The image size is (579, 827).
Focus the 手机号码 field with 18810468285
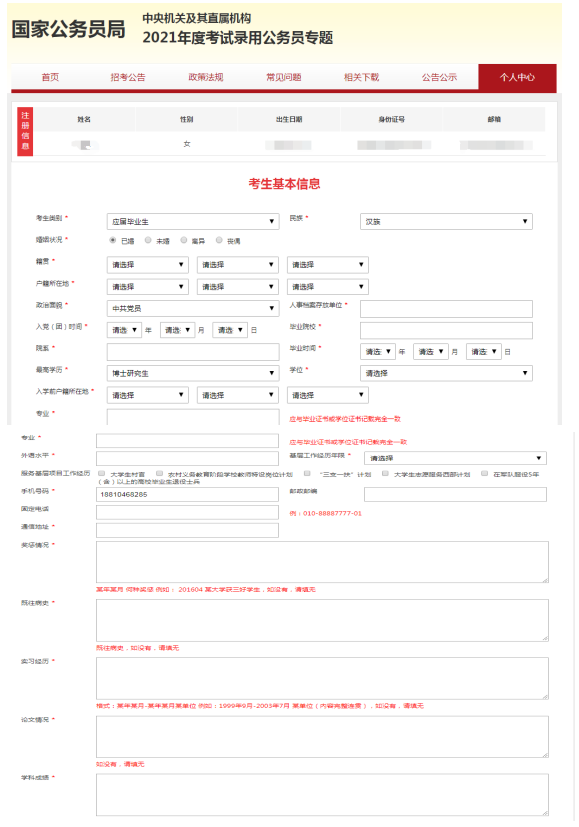coord(187,494)
